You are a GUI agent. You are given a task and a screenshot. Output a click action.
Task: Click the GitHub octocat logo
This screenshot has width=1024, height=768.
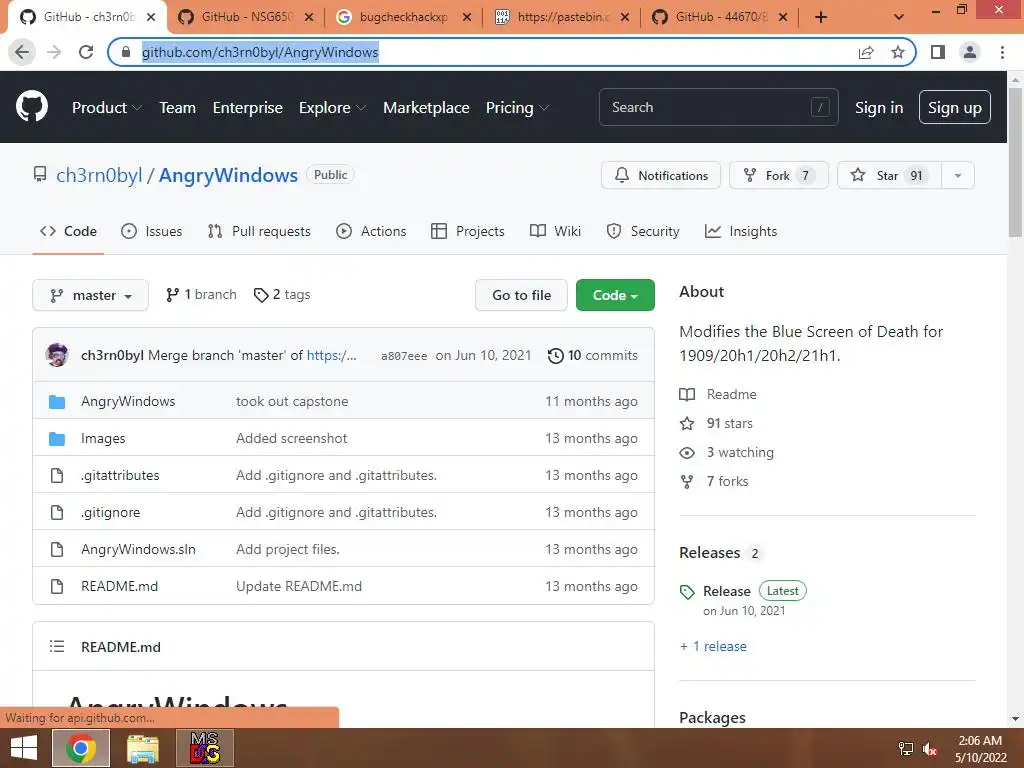click(x=31, y=107)
